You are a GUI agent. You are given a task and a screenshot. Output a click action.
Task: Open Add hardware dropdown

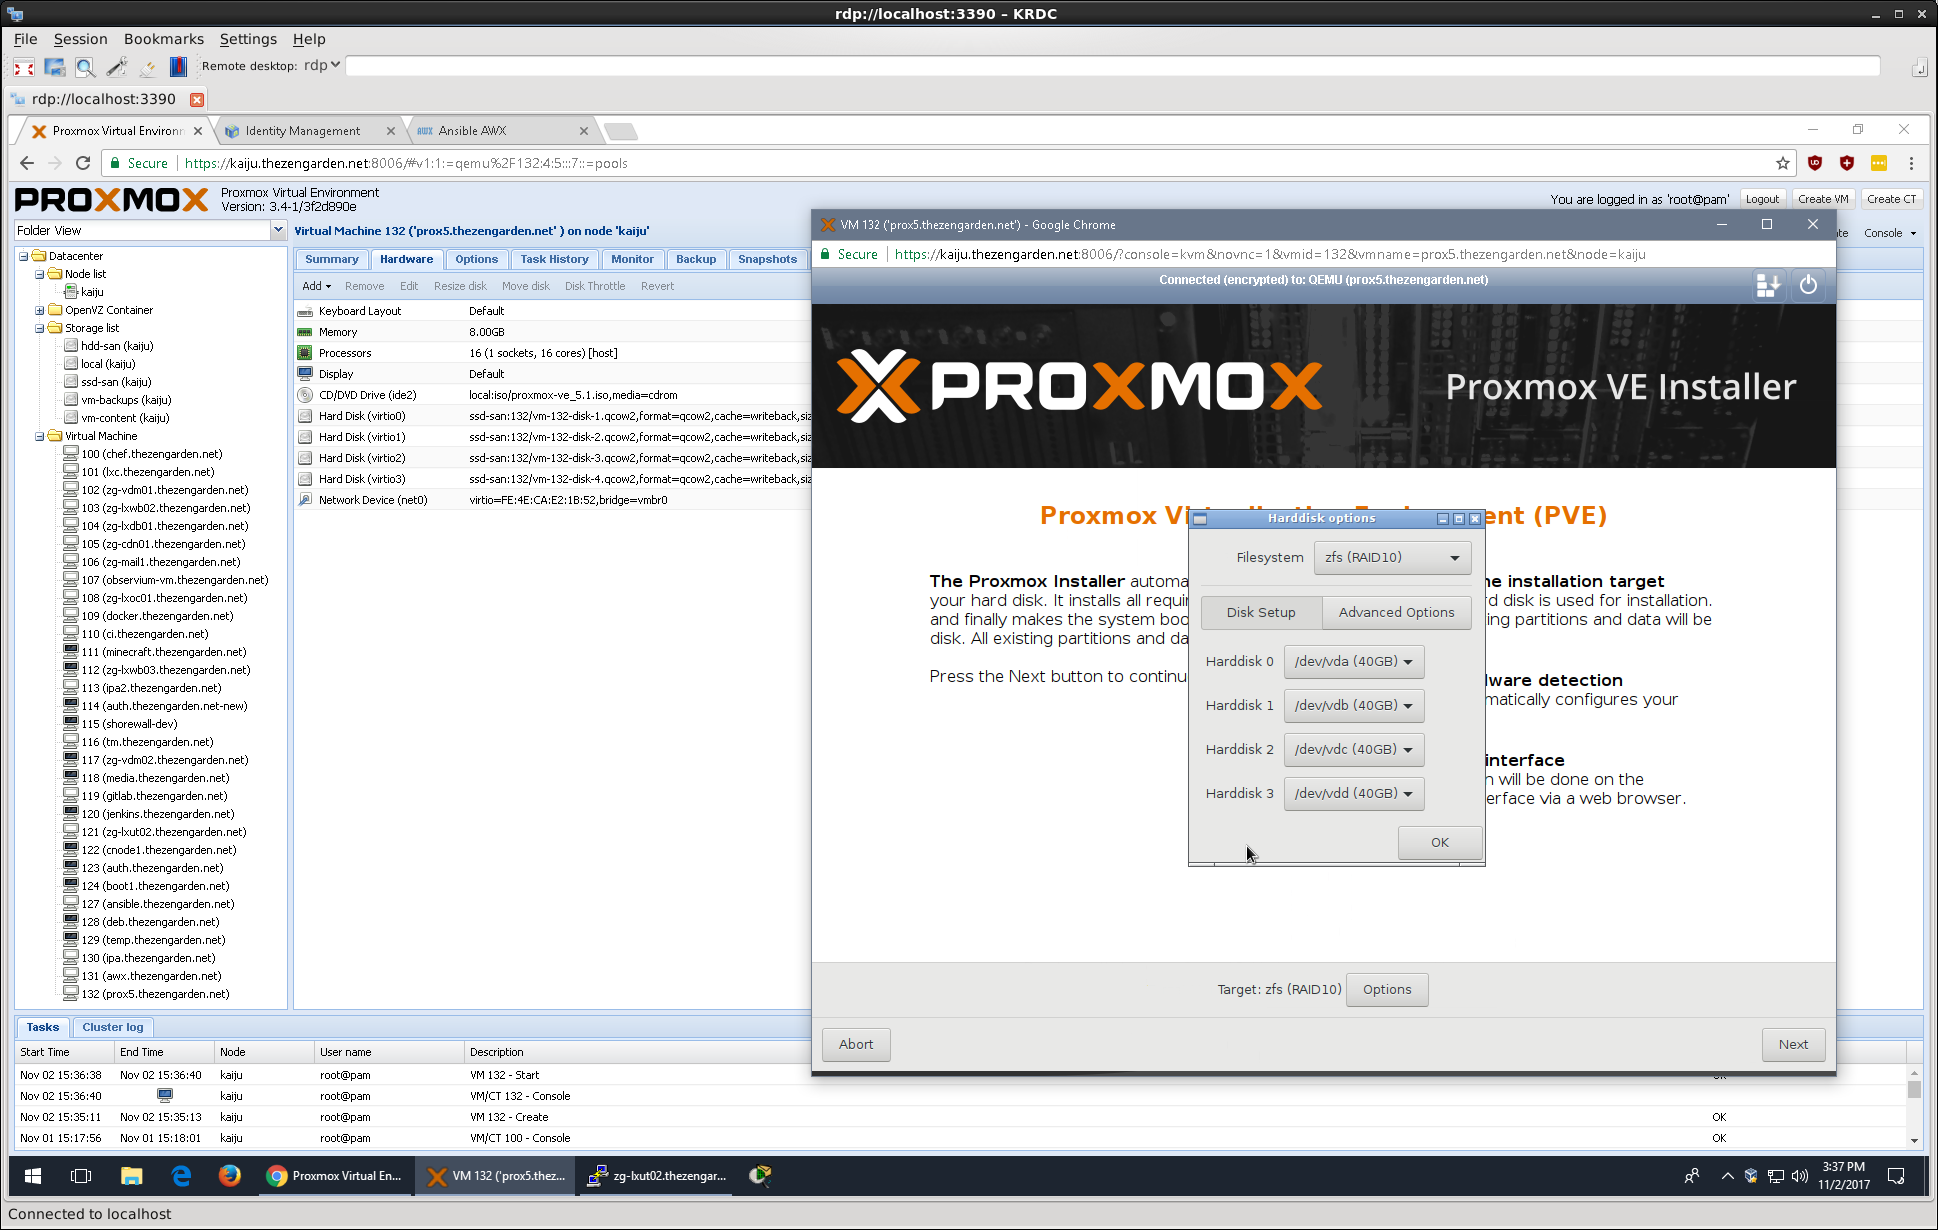[316, 286]
